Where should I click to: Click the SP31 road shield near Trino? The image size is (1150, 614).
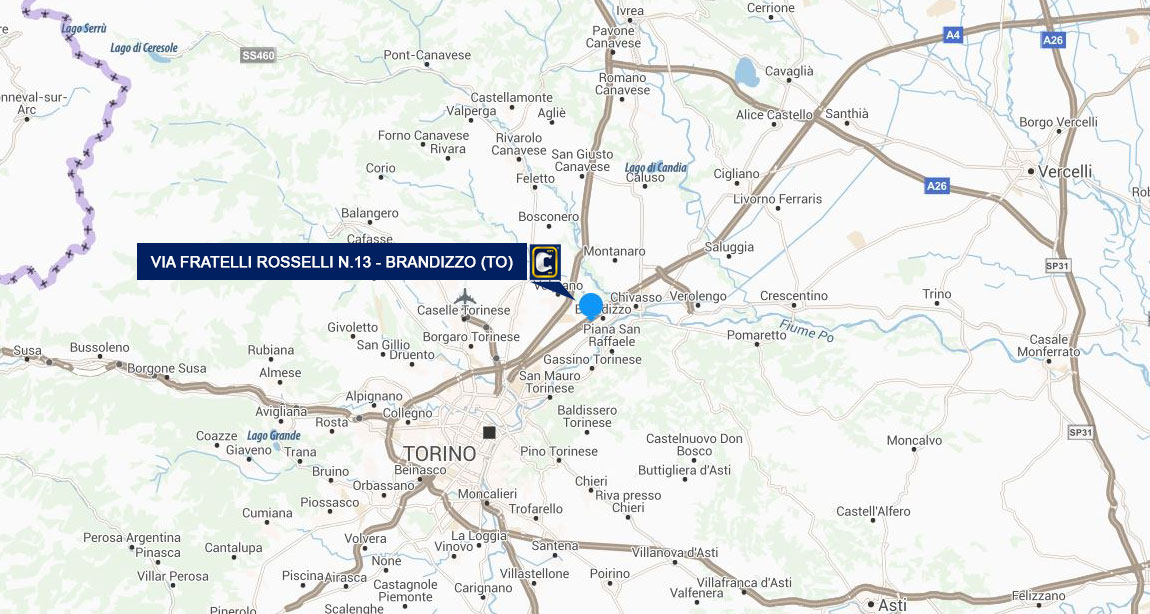coord(1057,266)
